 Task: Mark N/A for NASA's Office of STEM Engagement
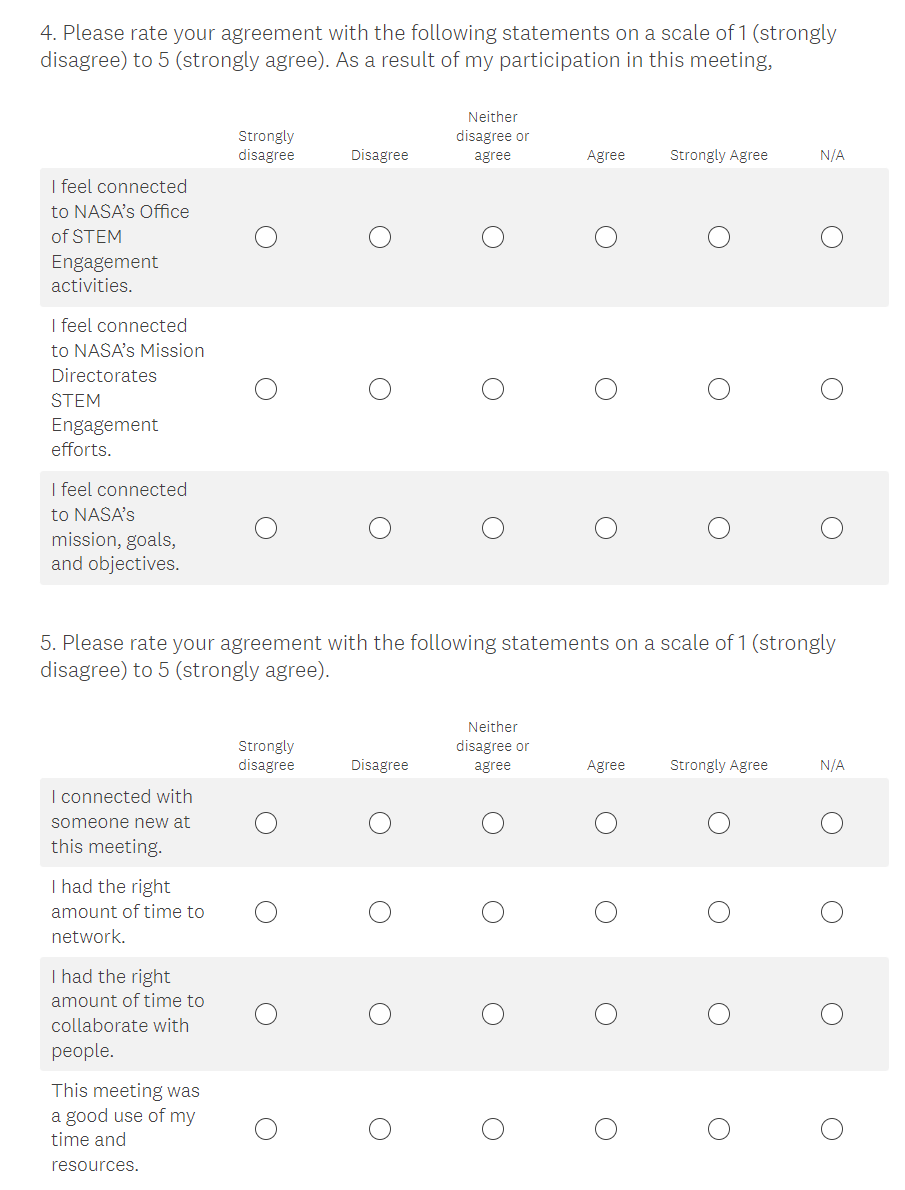pyautogui.click(x=831, y=237)
